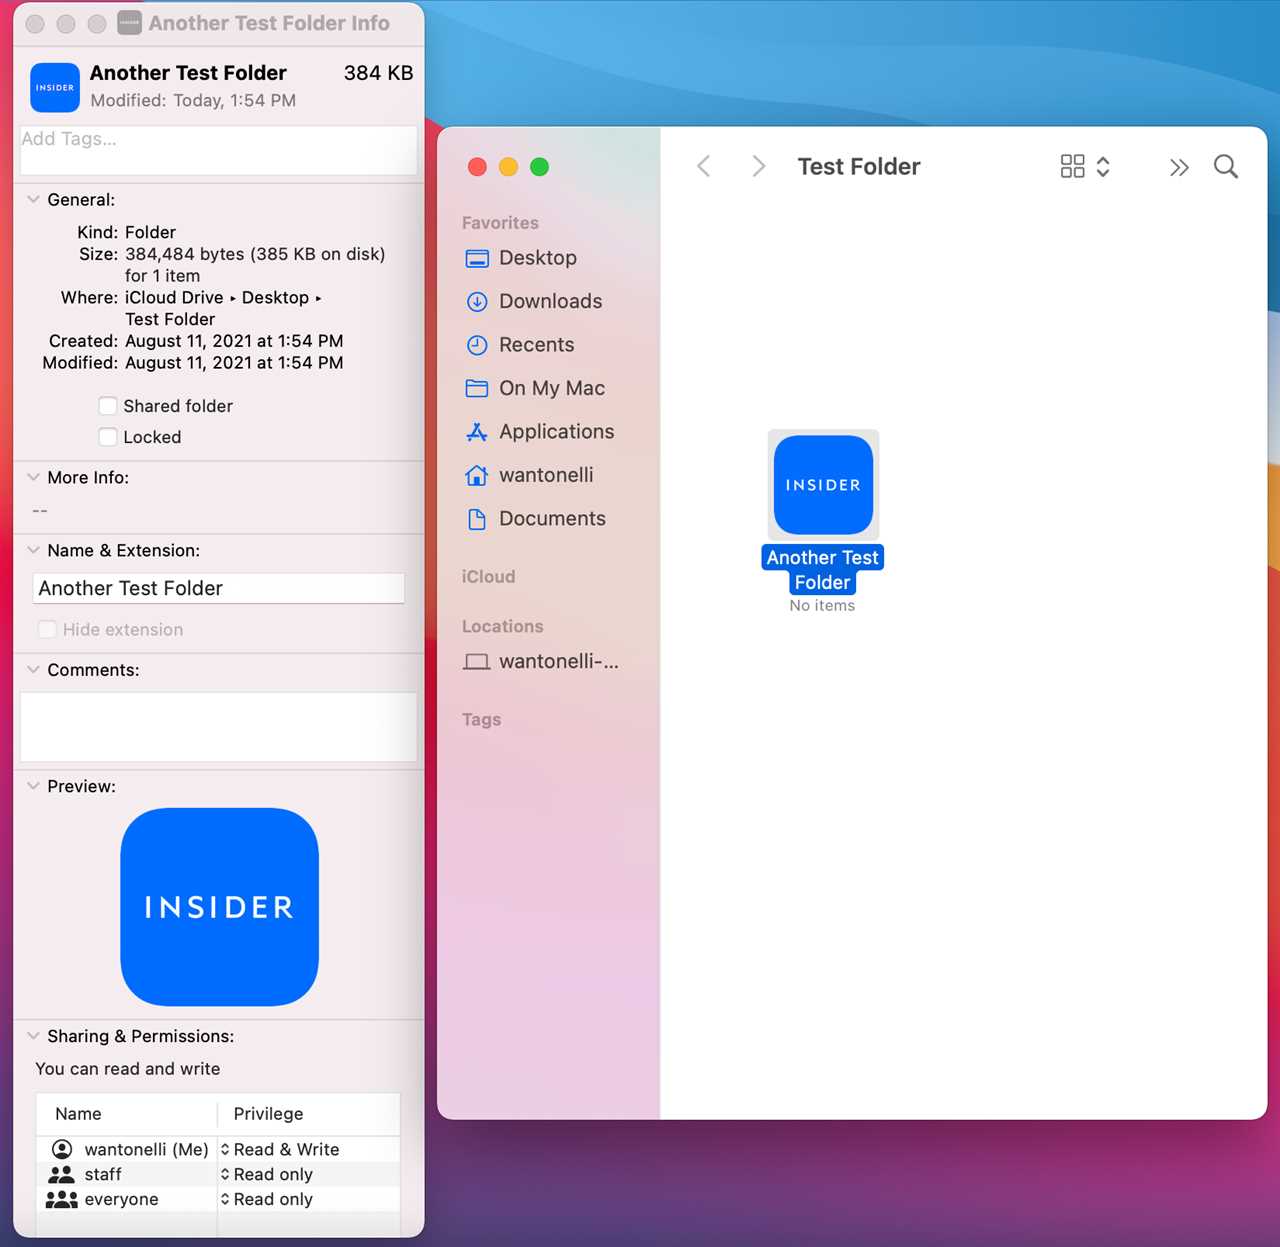Enable the Shared folder checkbox

click(108, 406)
